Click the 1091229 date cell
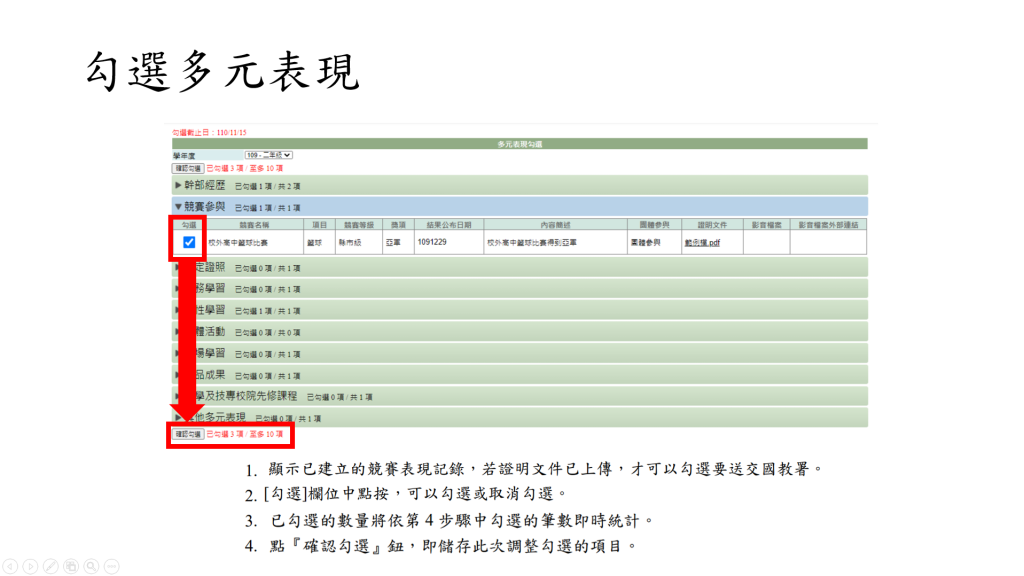 432,243
